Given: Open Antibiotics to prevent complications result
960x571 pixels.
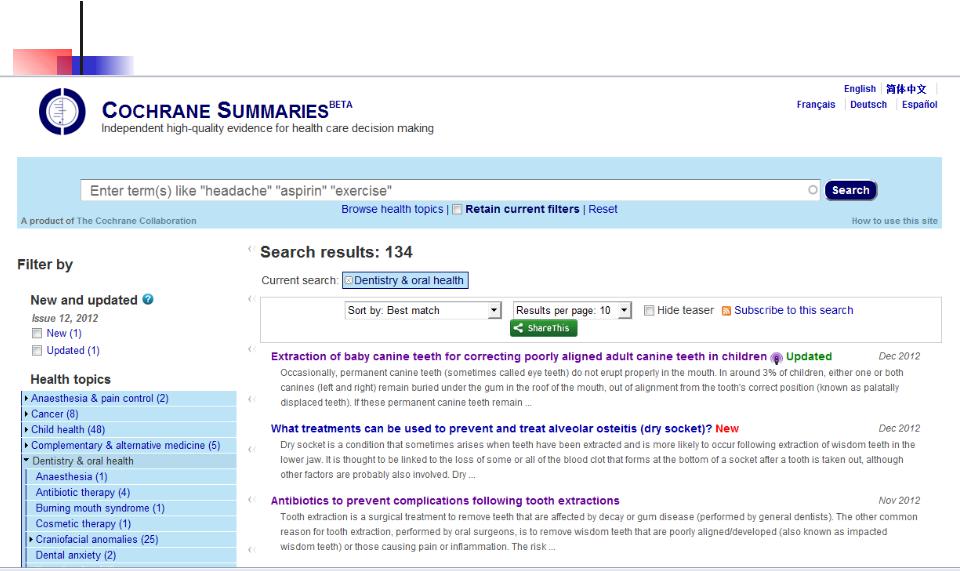Looking at the screenshot, I should click(x=445, y=501).
